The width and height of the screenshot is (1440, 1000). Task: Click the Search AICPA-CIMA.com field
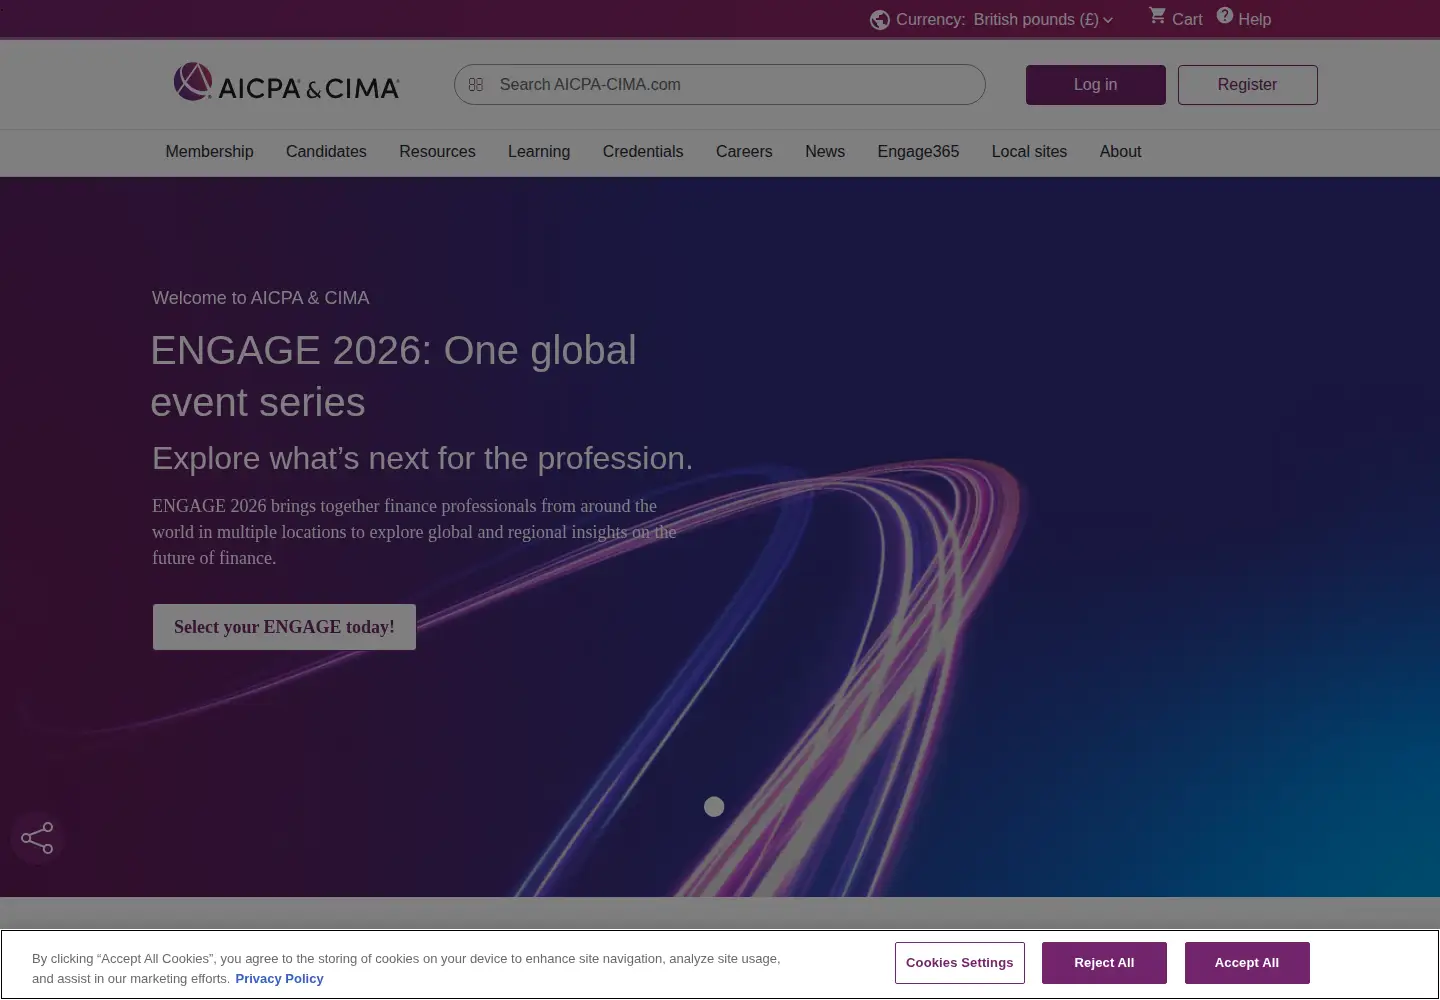click(720, 85)
